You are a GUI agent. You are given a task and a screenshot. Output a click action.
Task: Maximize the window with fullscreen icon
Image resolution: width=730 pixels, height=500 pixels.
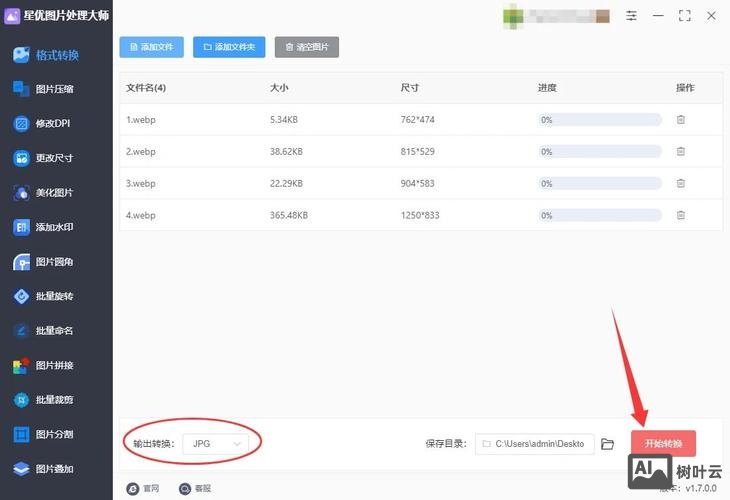click(x=685, y=16)
